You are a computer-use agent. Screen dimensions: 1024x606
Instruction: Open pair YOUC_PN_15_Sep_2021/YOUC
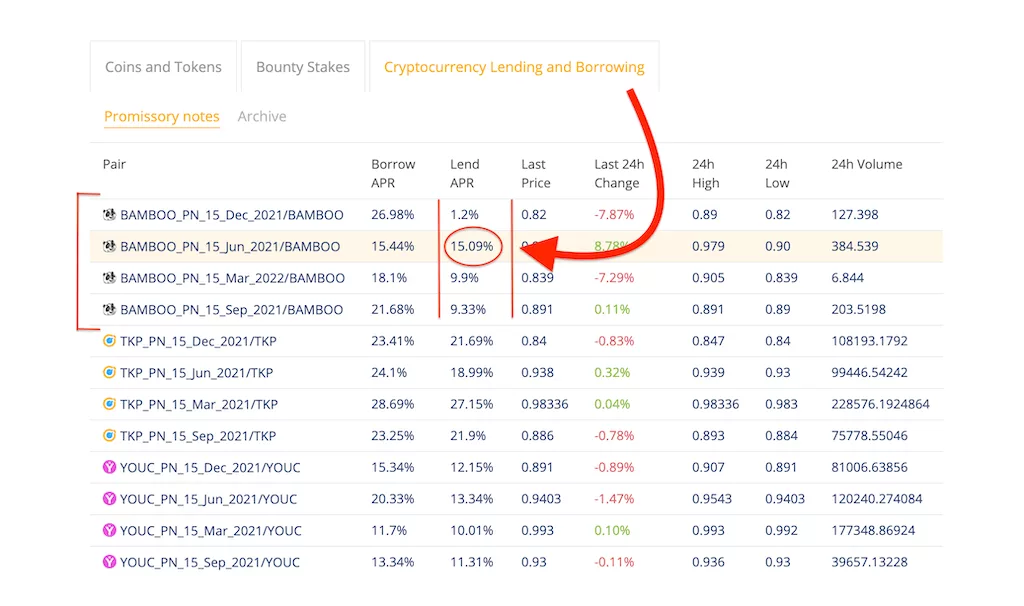210,562
